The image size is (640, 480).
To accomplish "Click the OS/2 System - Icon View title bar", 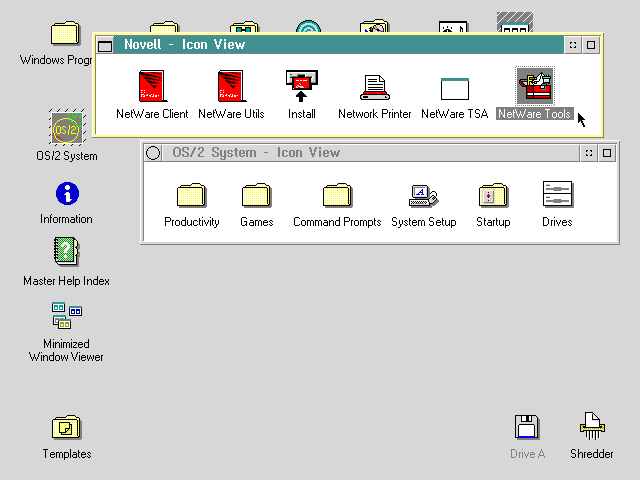I will pyautogui.click(x=371, y=153).
